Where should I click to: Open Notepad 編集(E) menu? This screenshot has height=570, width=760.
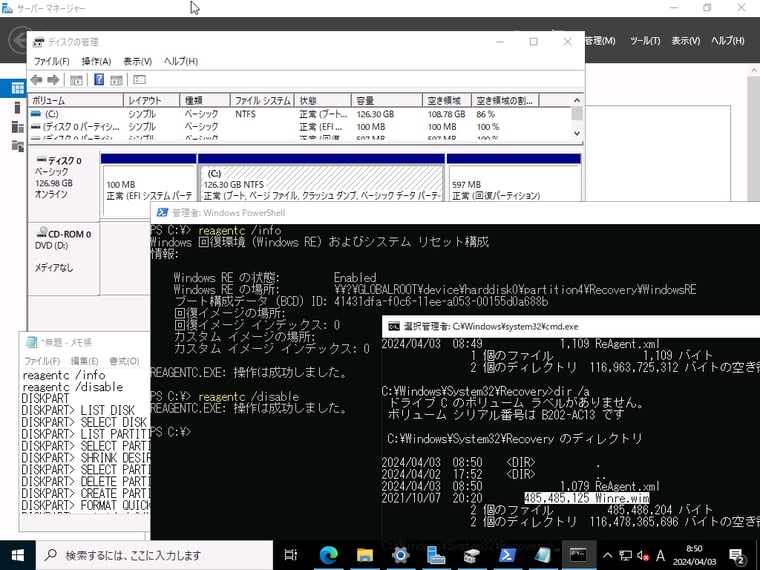point(84,361)
